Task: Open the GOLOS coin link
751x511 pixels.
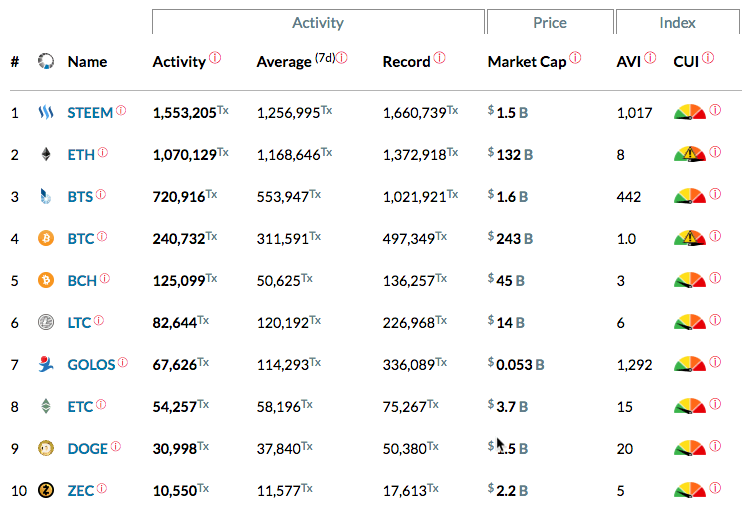Action: click(91, 365)
